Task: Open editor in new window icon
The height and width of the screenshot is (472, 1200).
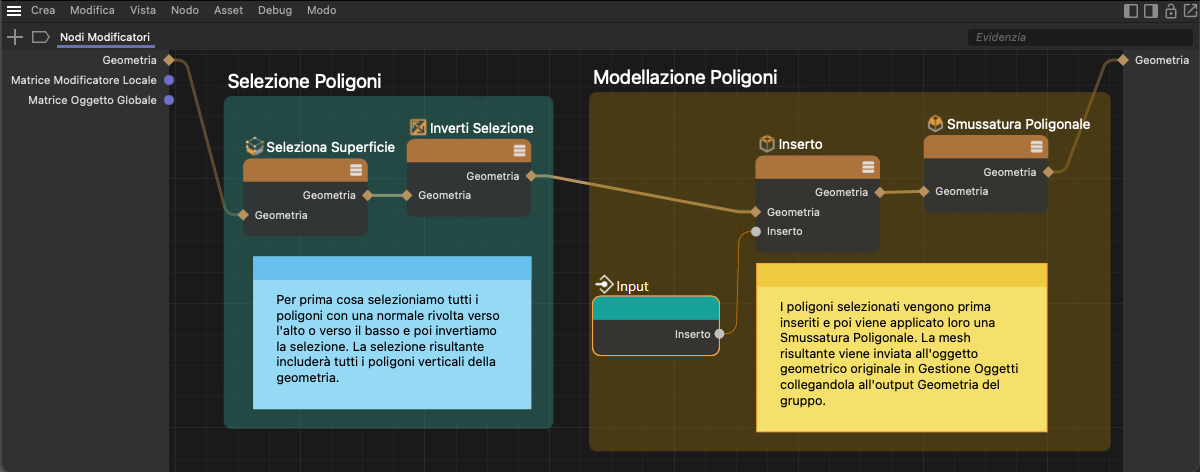Action: 1189,11
